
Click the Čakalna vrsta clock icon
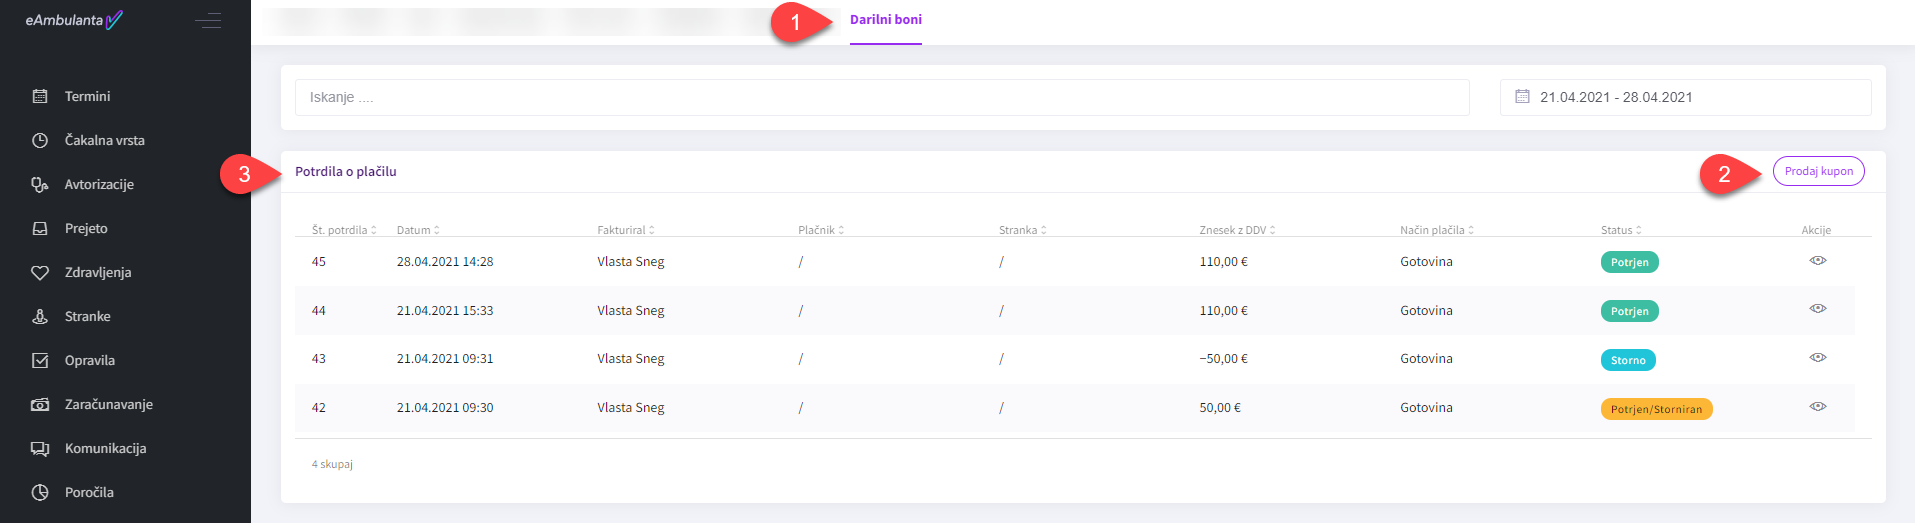pos(40,141)
